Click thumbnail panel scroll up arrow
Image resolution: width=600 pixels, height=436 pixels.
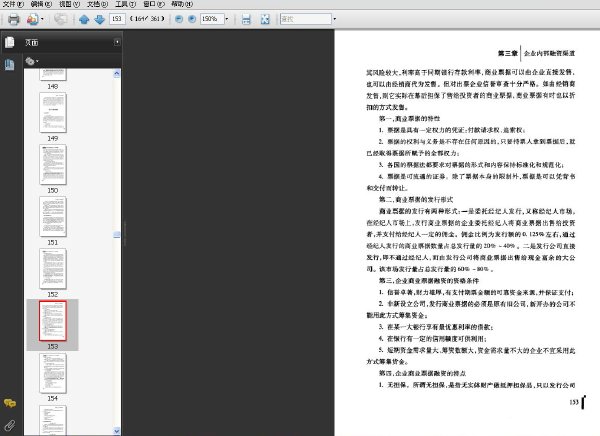[x=117, y=73]
